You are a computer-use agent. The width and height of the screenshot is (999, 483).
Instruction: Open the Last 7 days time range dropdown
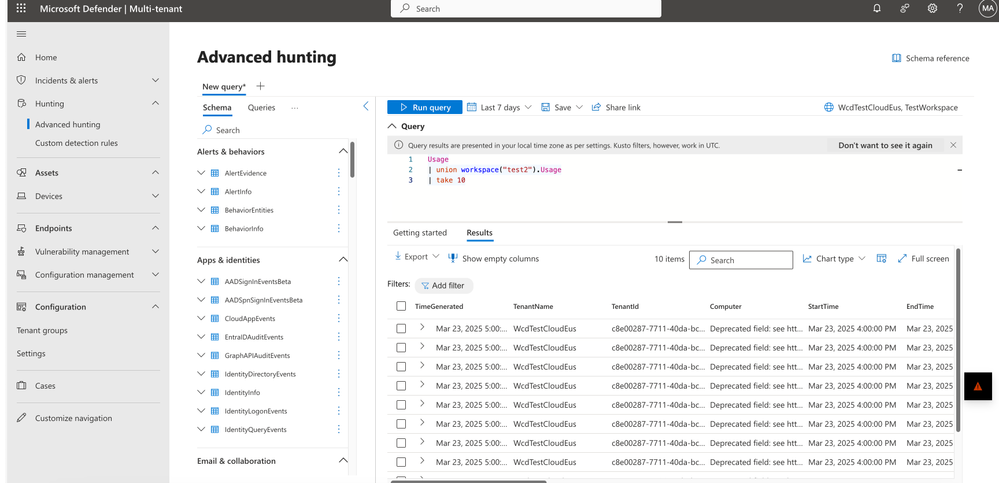tap(499, 108)
